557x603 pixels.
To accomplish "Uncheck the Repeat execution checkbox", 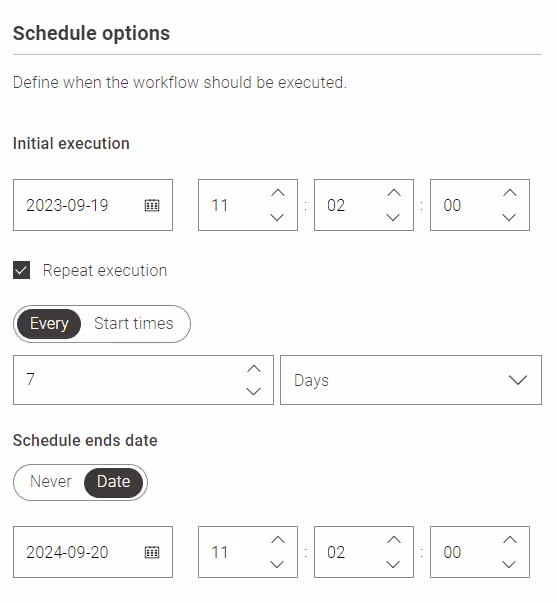I will pos(22,270).
